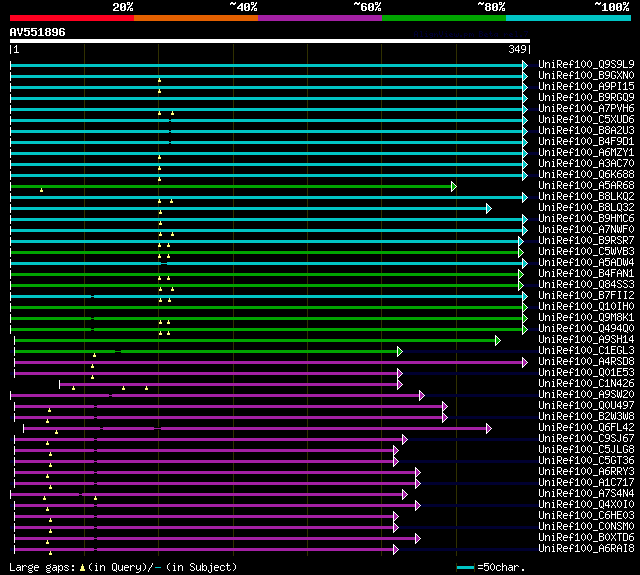Click UniRef100_Q10IH0 label
The image size is (640, 575).
click(586, 307)
